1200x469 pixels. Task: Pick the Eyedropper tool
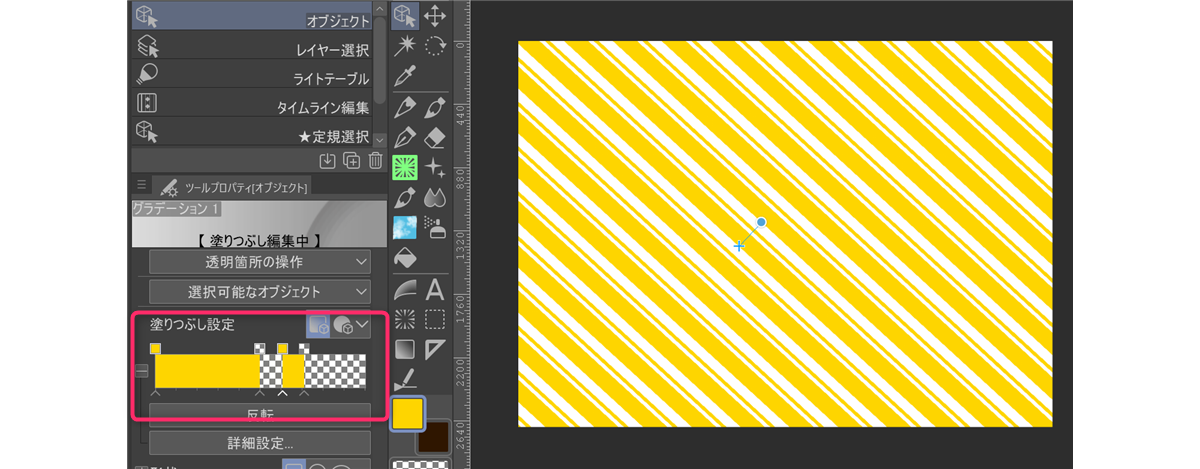pyautogui.click(x=405, y=76)
